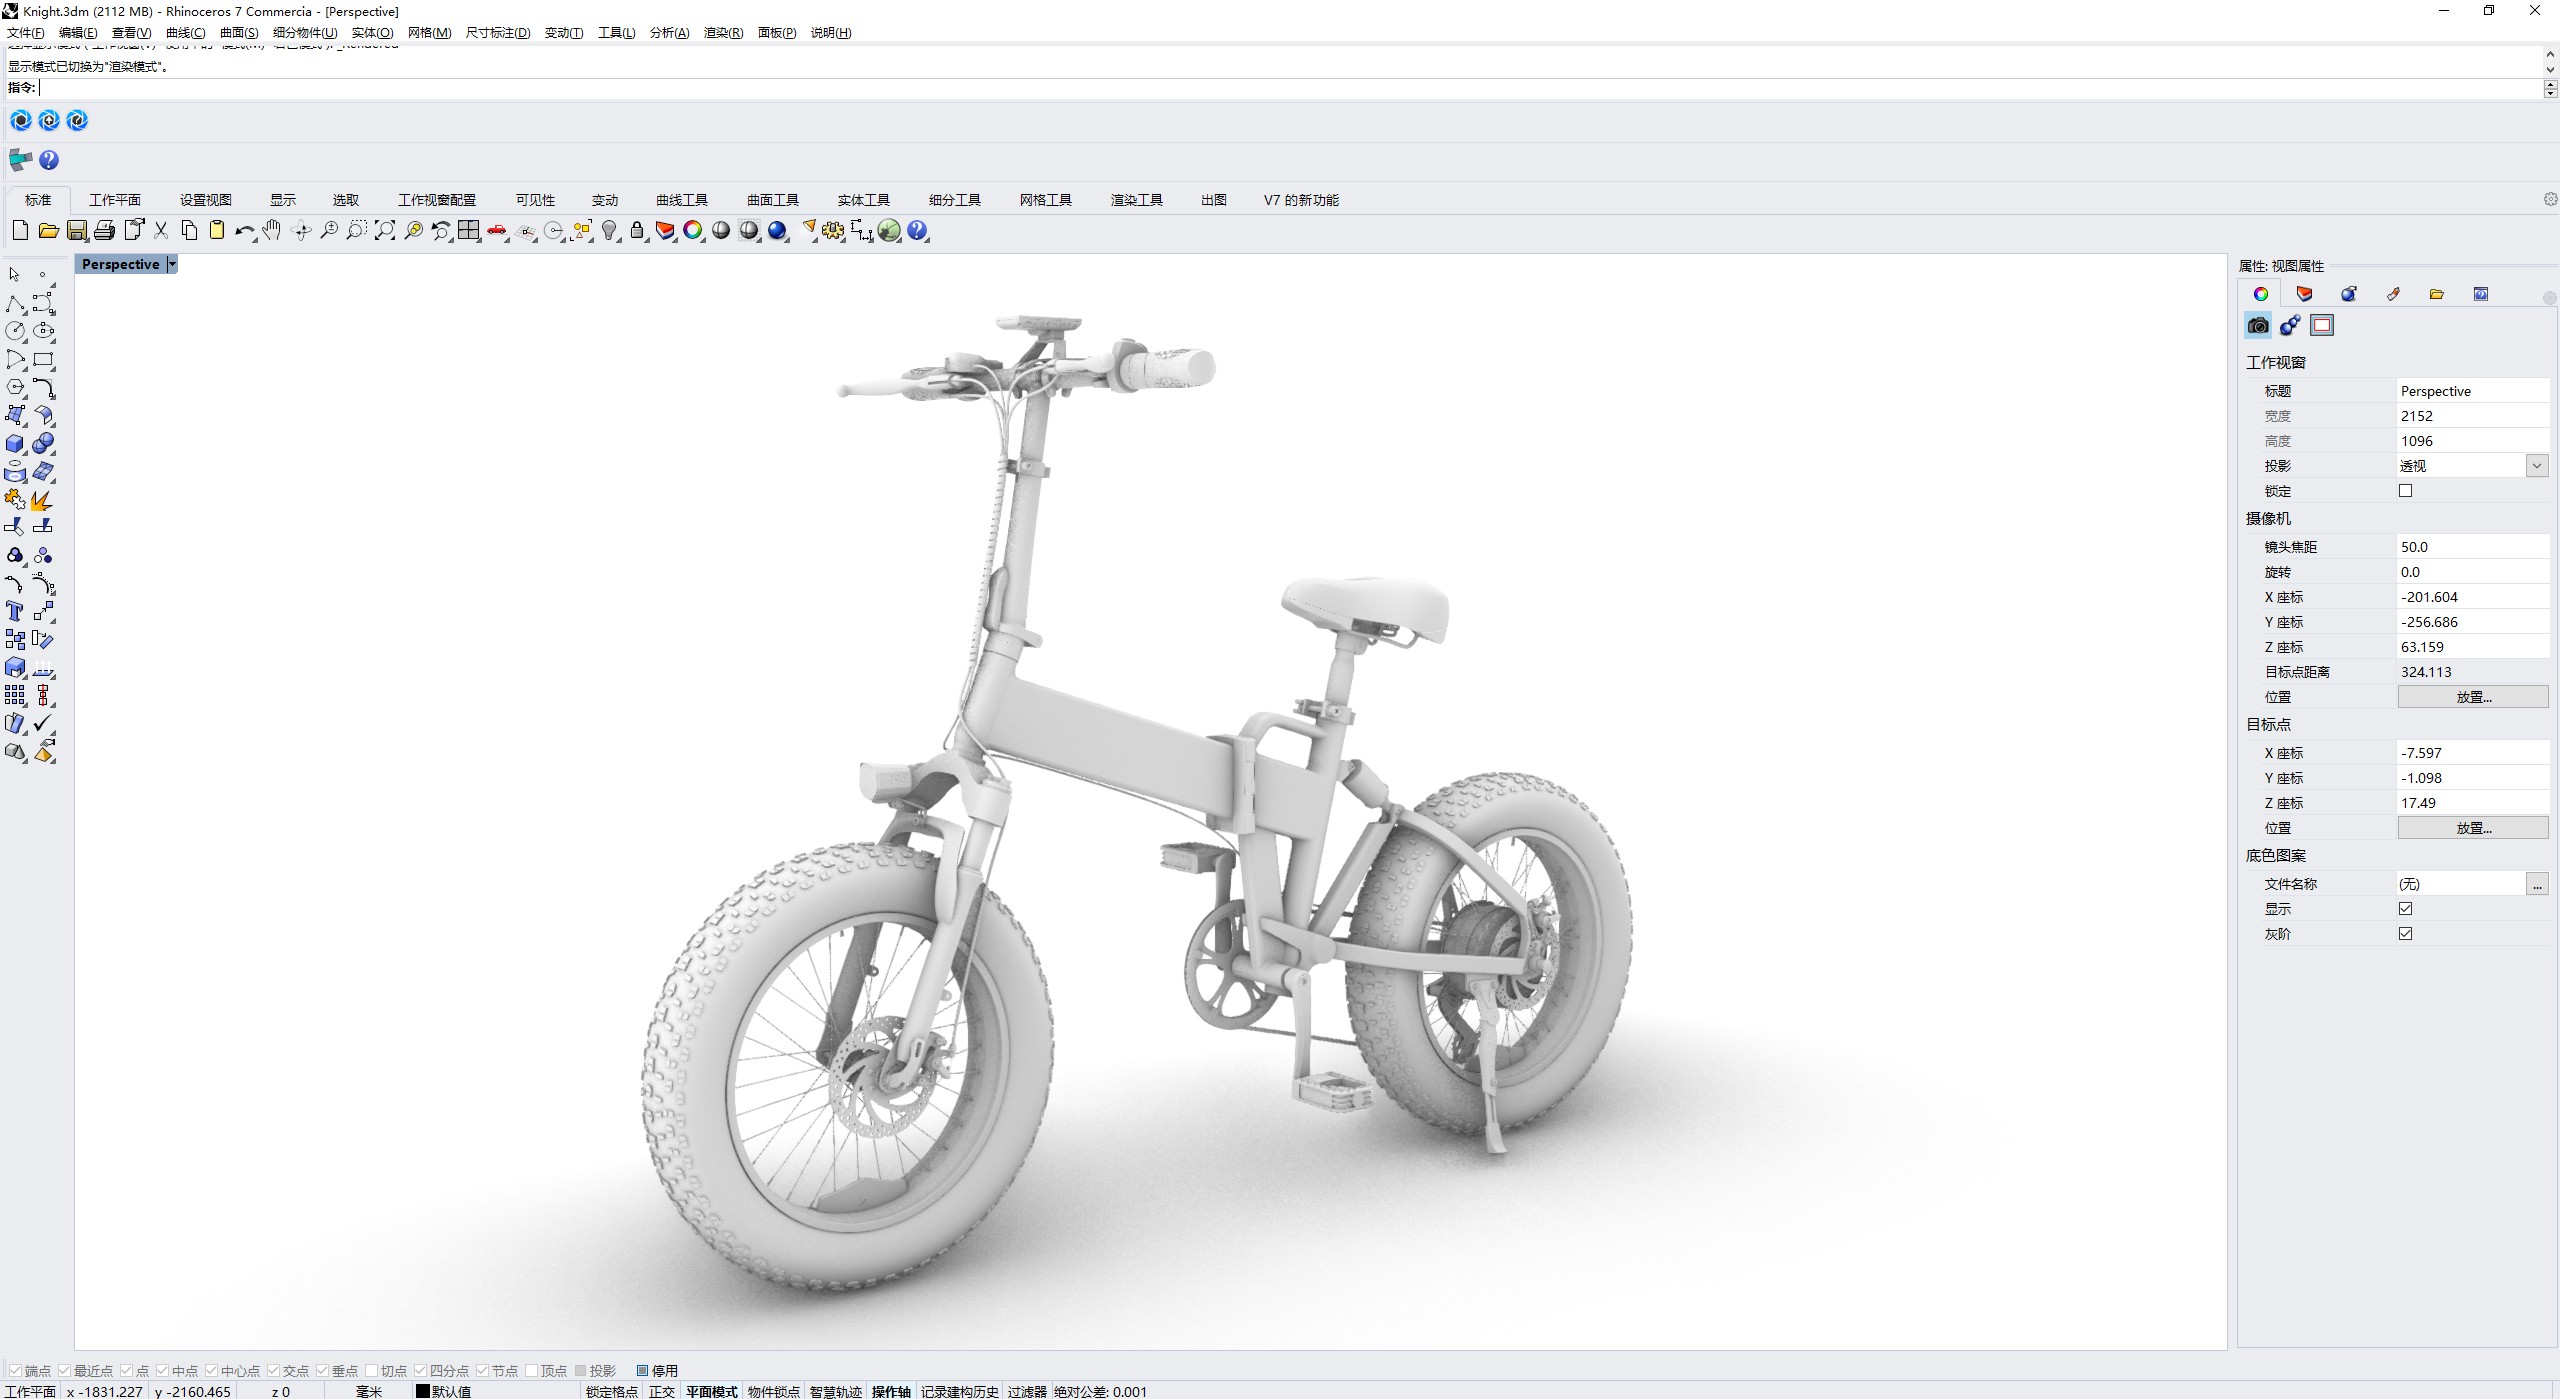Viewport: 2560px width, 1399px height.
Task: Activate the Pan view tool in standard toolbar
Action: 272,231
